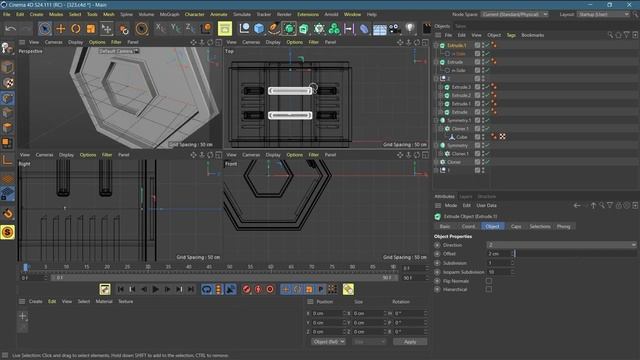Image resolution: width=640 pixels, height=360 pixels.
Task: Click the back arrow in Attributes panel
Action: (577, 206)
